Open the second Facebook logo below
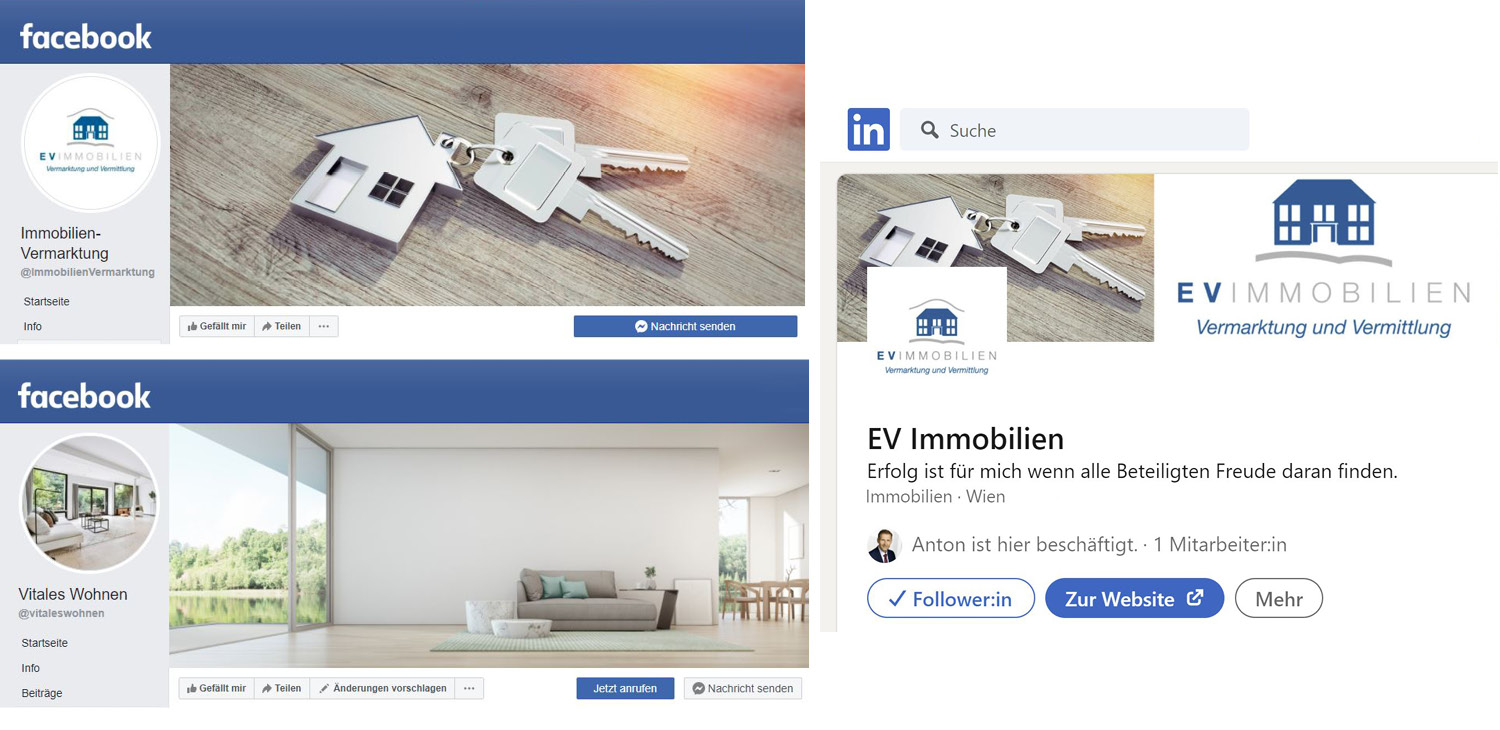1500x730 pixels. coord(84,396)
